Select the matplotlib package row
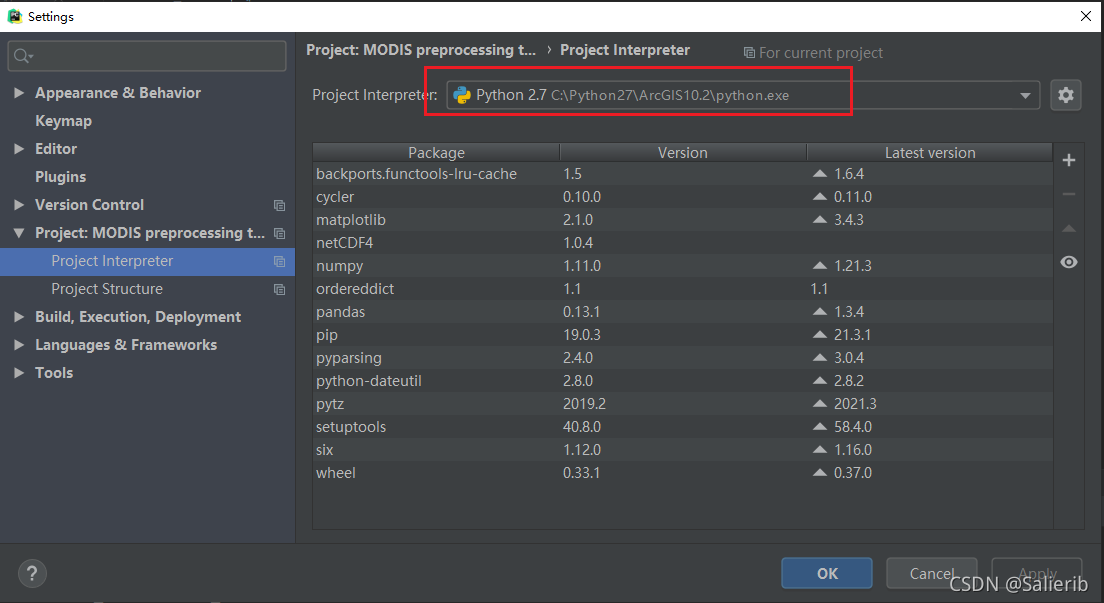 pyautogui.click(x=683, y=220)
